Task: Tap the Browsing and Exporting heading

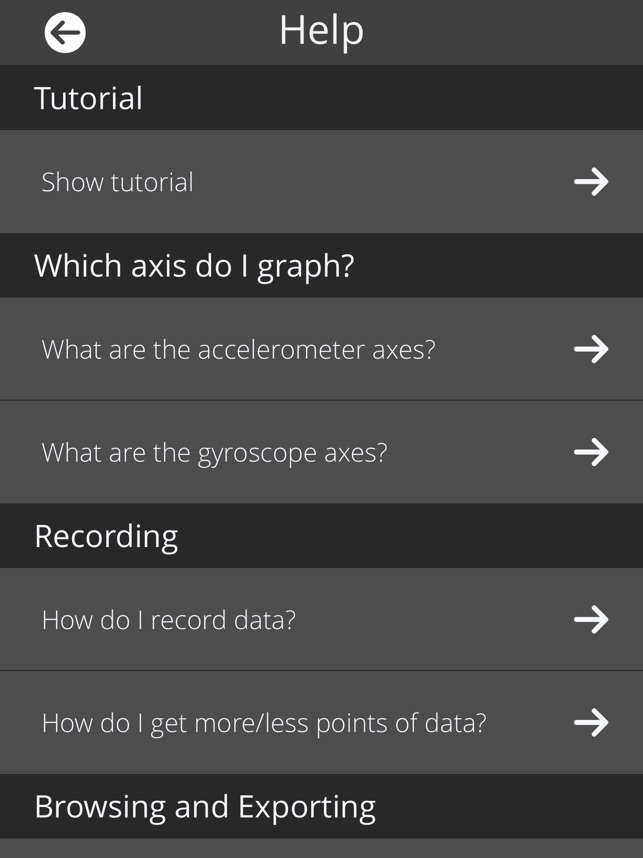Action: (204, 806)
